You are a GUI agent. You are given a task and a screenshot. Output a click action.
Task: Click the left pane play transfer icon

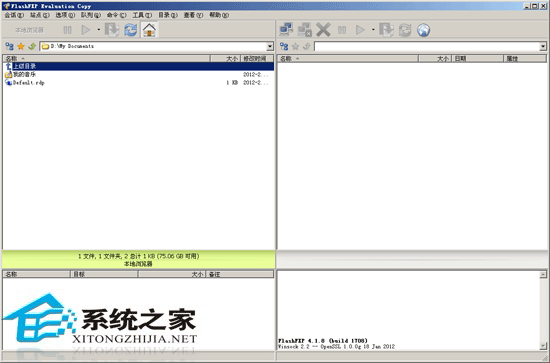[86, 30]
